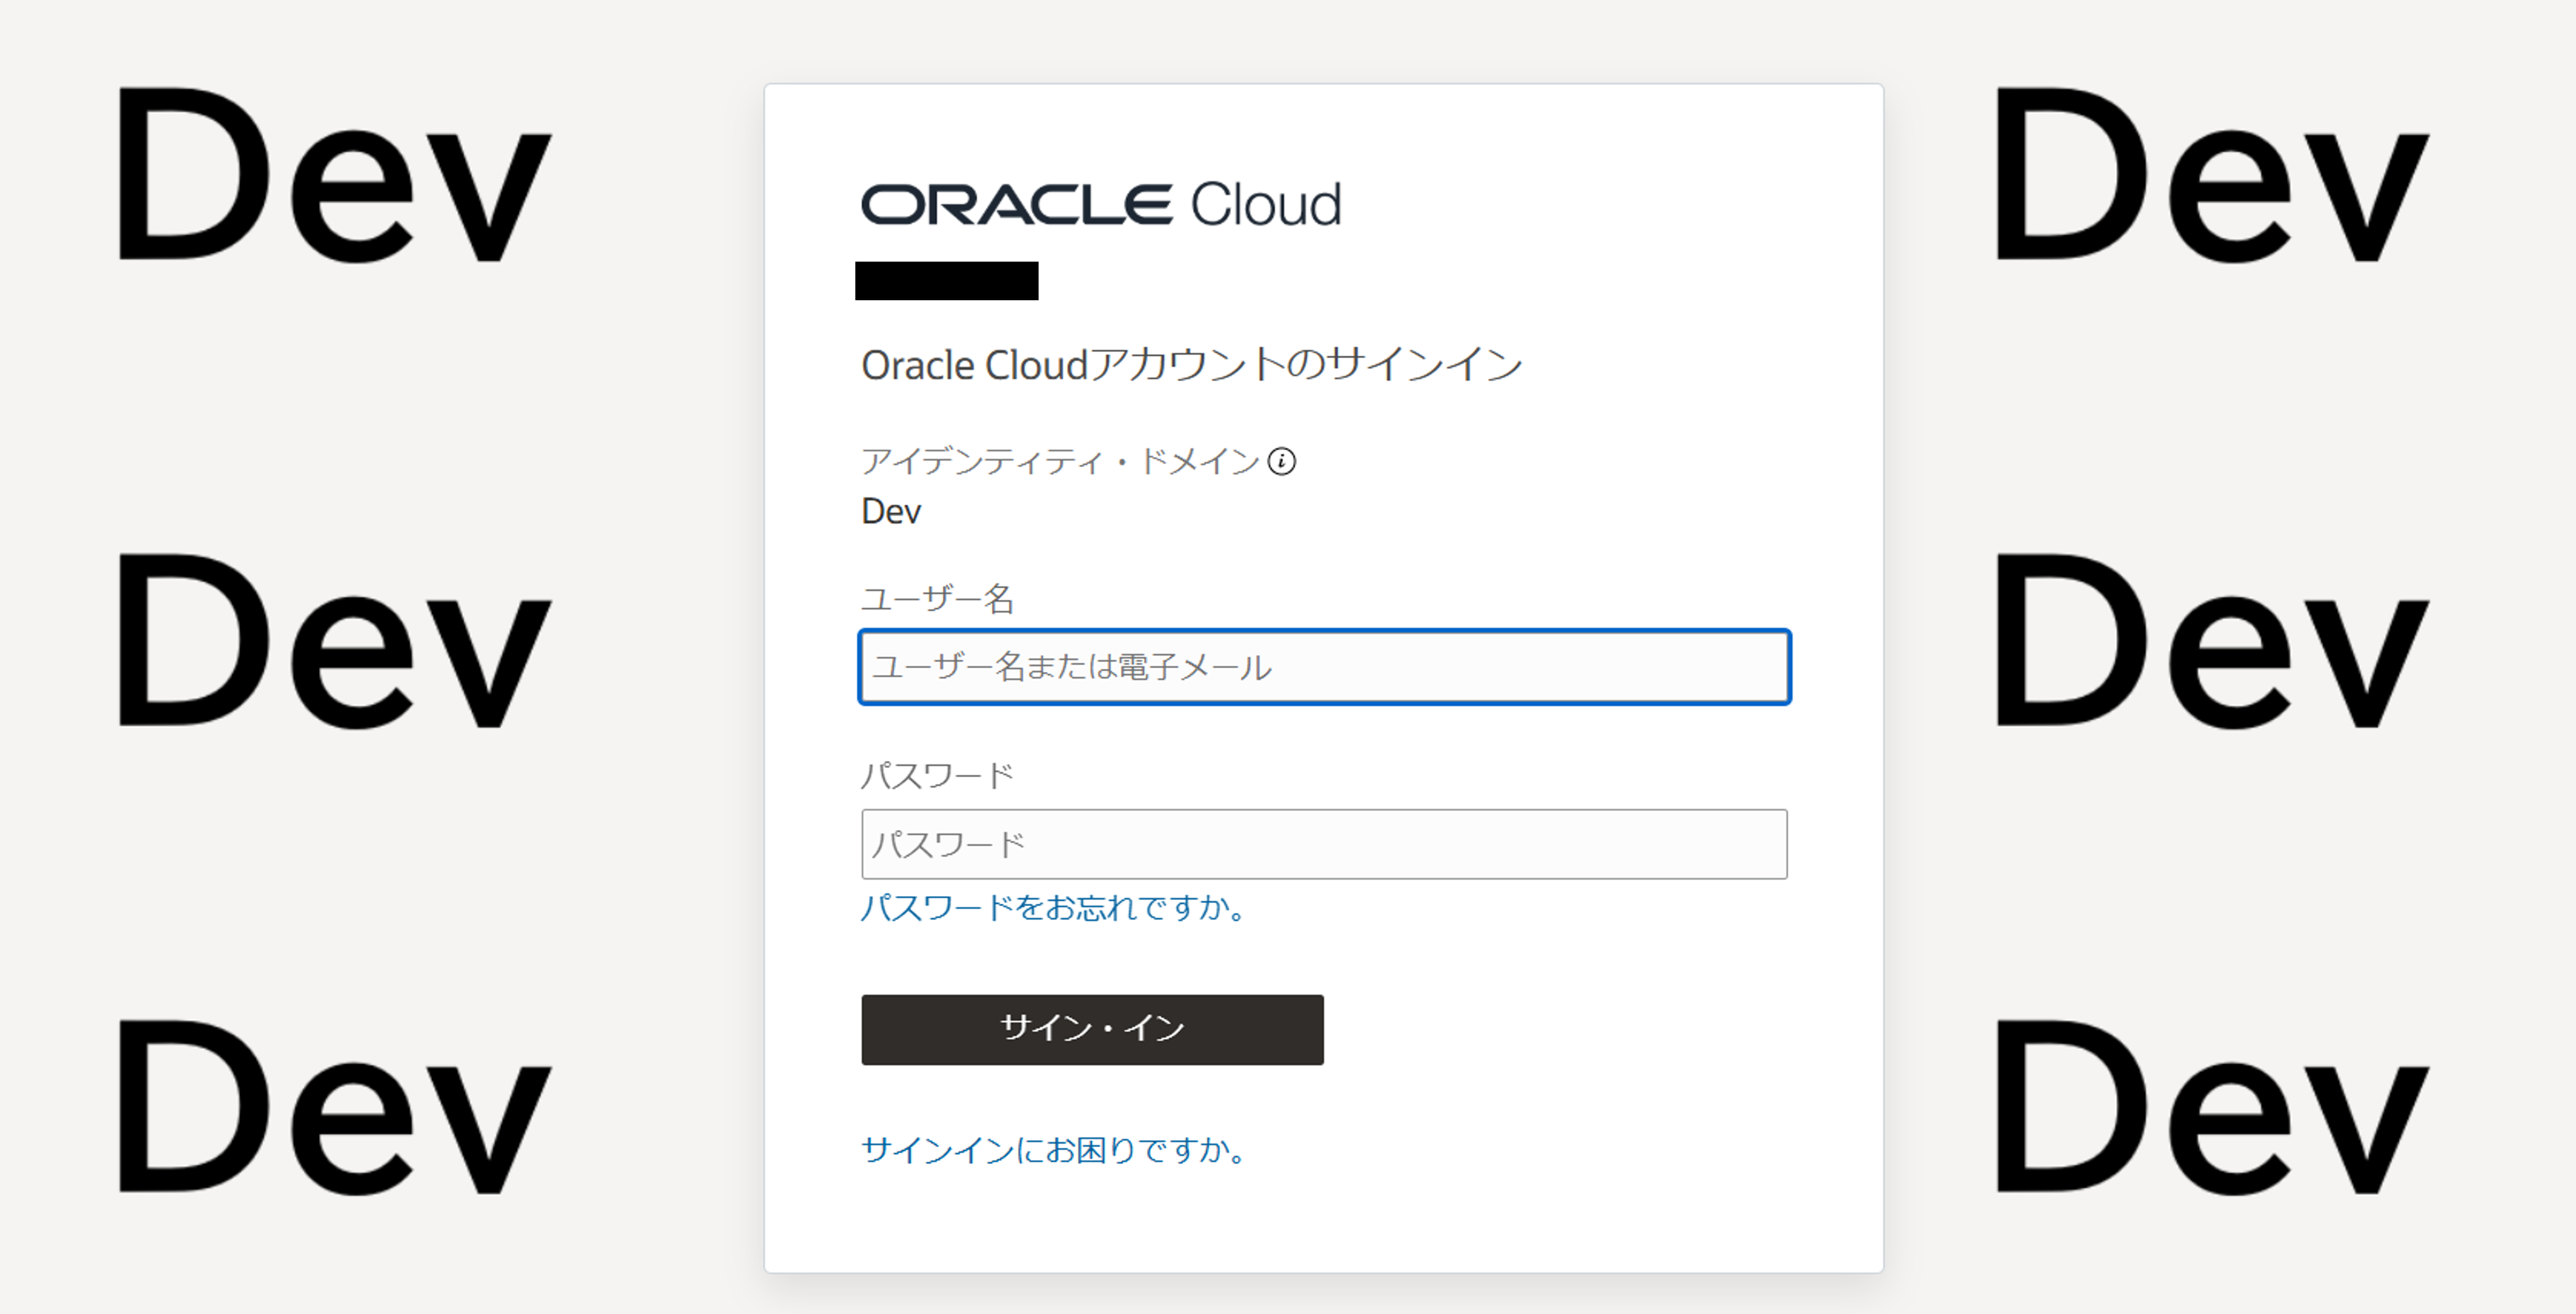Click the サイン・イン sign-in button
The height and width of the screenshot is (1314, 2576).
[1092, 1029]
